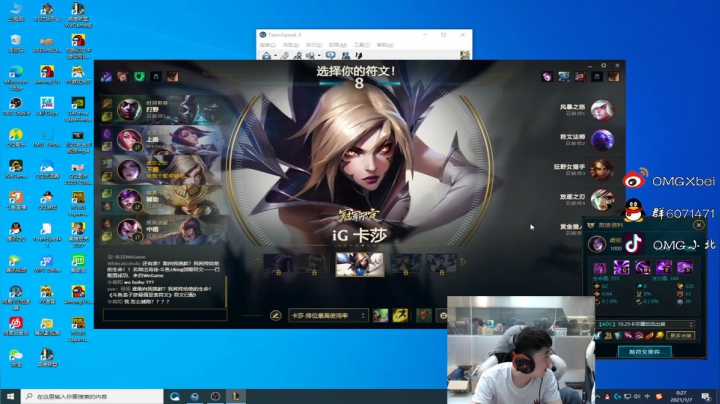Close the 英雄资料 helper panel
Image resolution: width=720 pixels, height=404 pixels.
pyautogui.click(x=698, y=225)
